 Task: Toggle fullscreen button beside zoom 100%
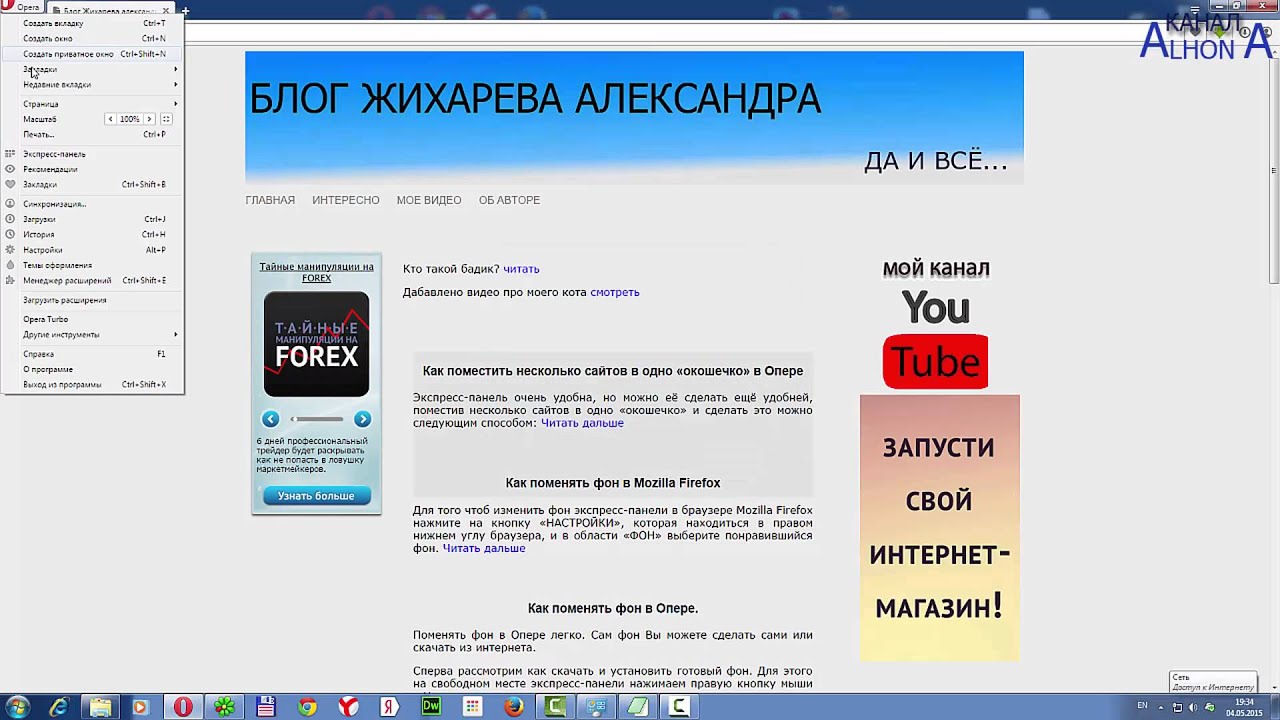point(166,119)
